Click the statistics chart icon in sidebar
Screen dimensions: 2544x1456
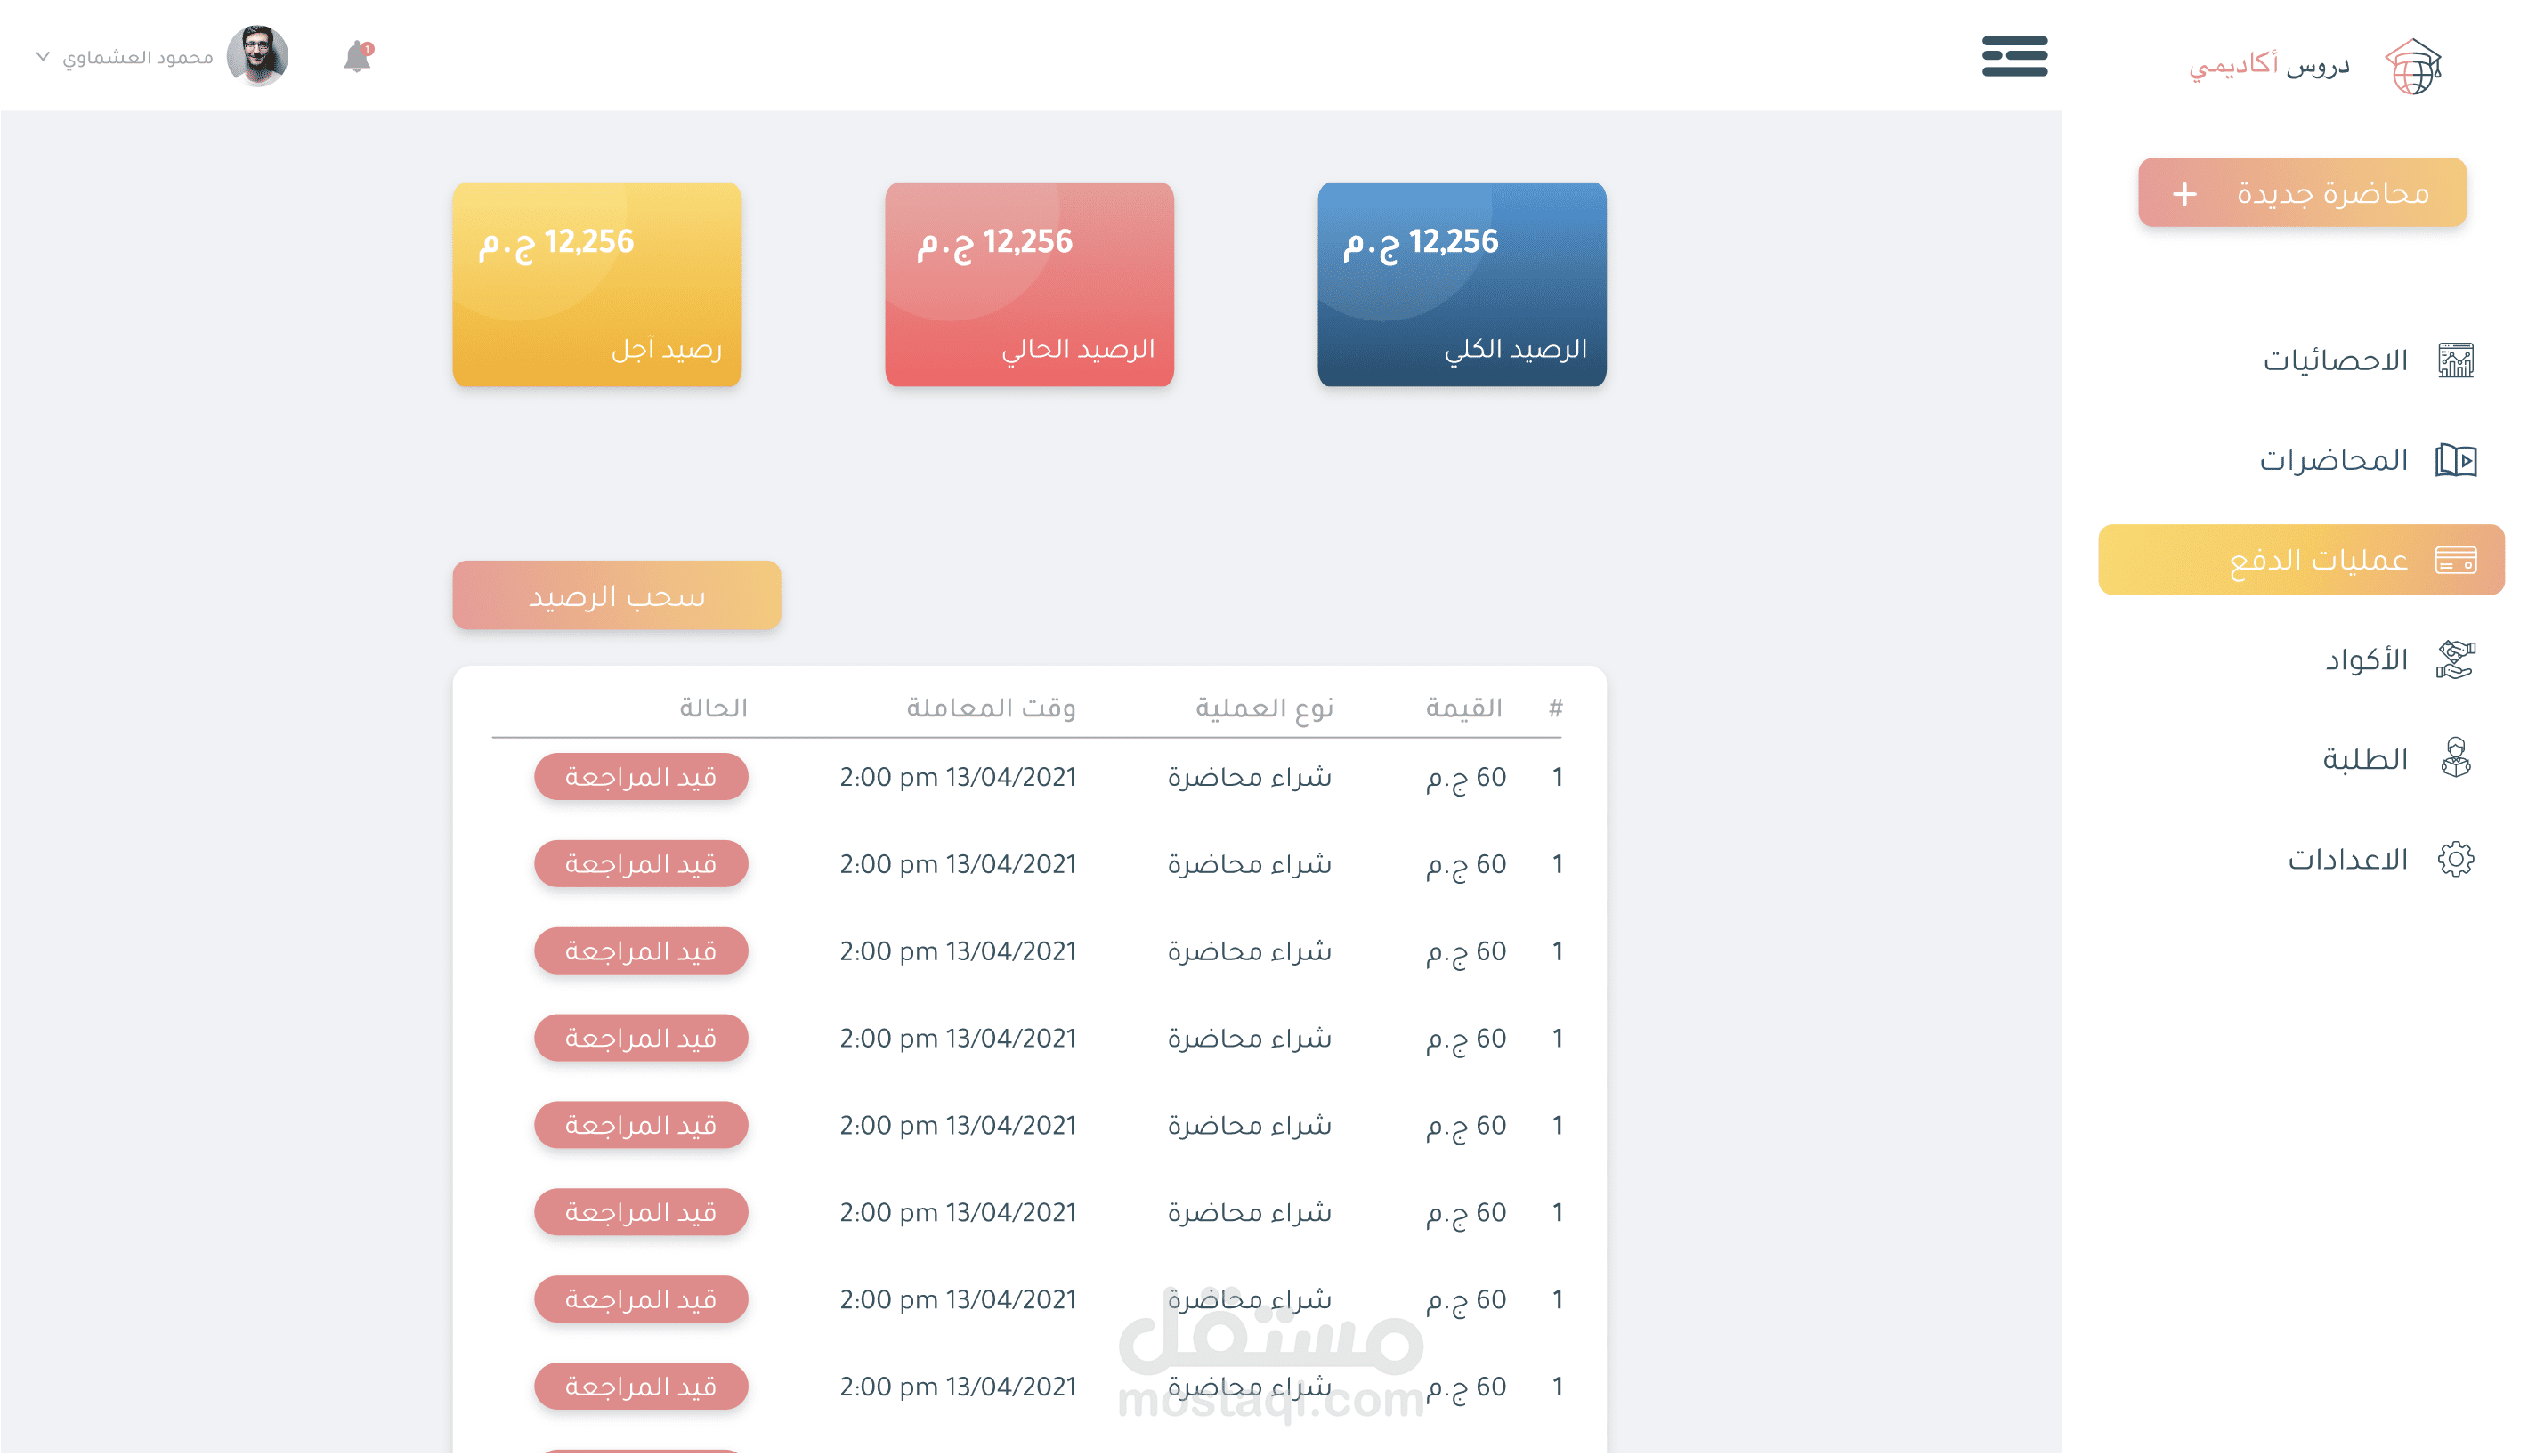click(x=2455, y=360)
